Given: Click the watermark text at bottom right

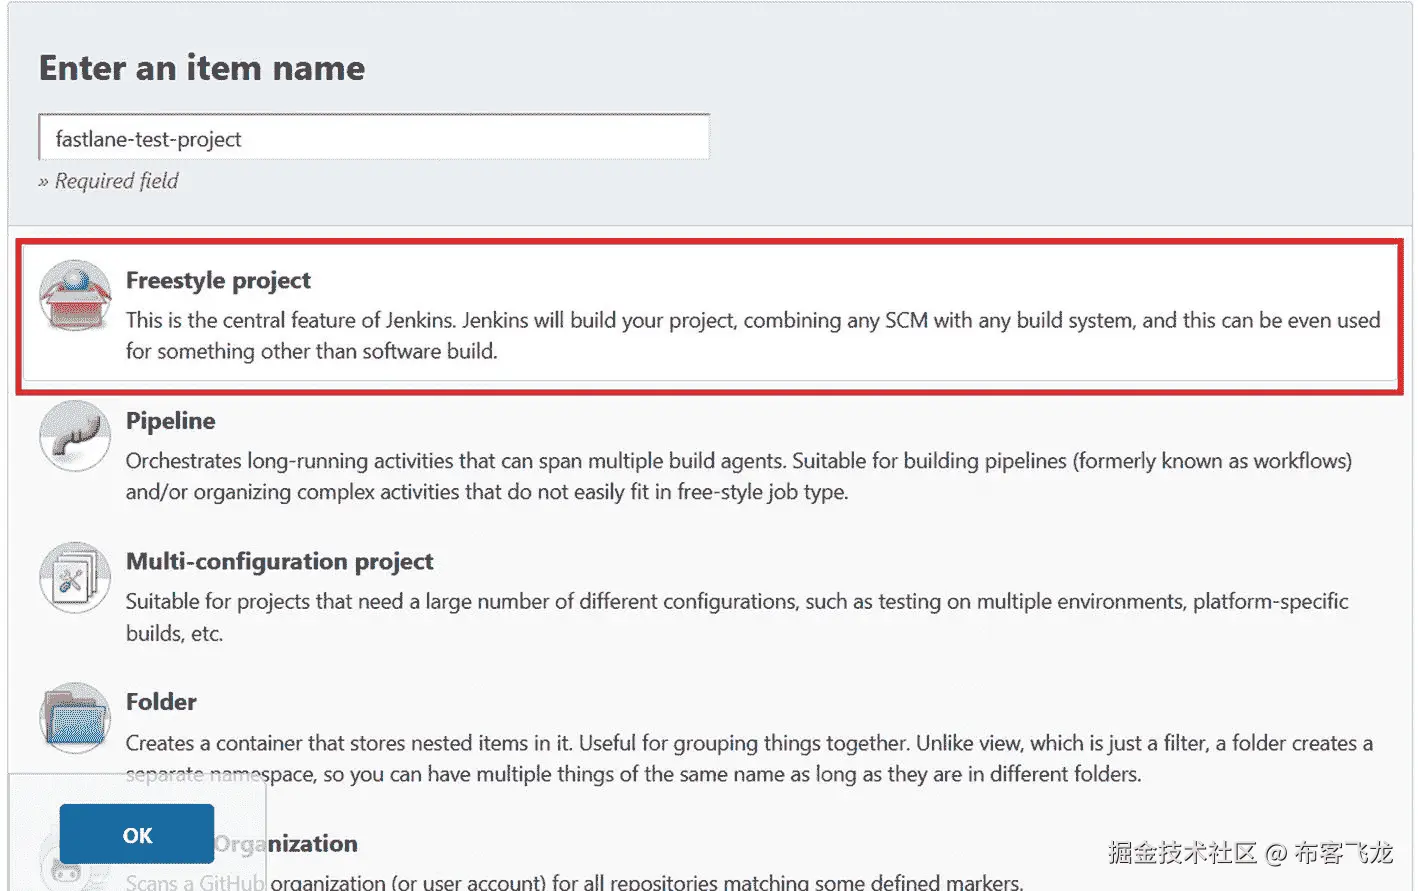Looking at the screenshot, I should point(1250,853).
